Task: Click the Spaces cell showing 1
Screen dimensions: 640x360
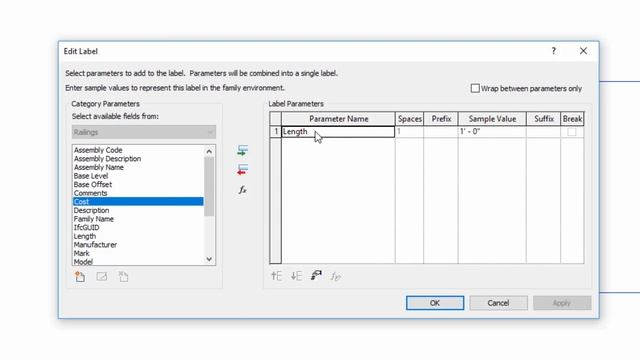Action: [x=409, y=132]
